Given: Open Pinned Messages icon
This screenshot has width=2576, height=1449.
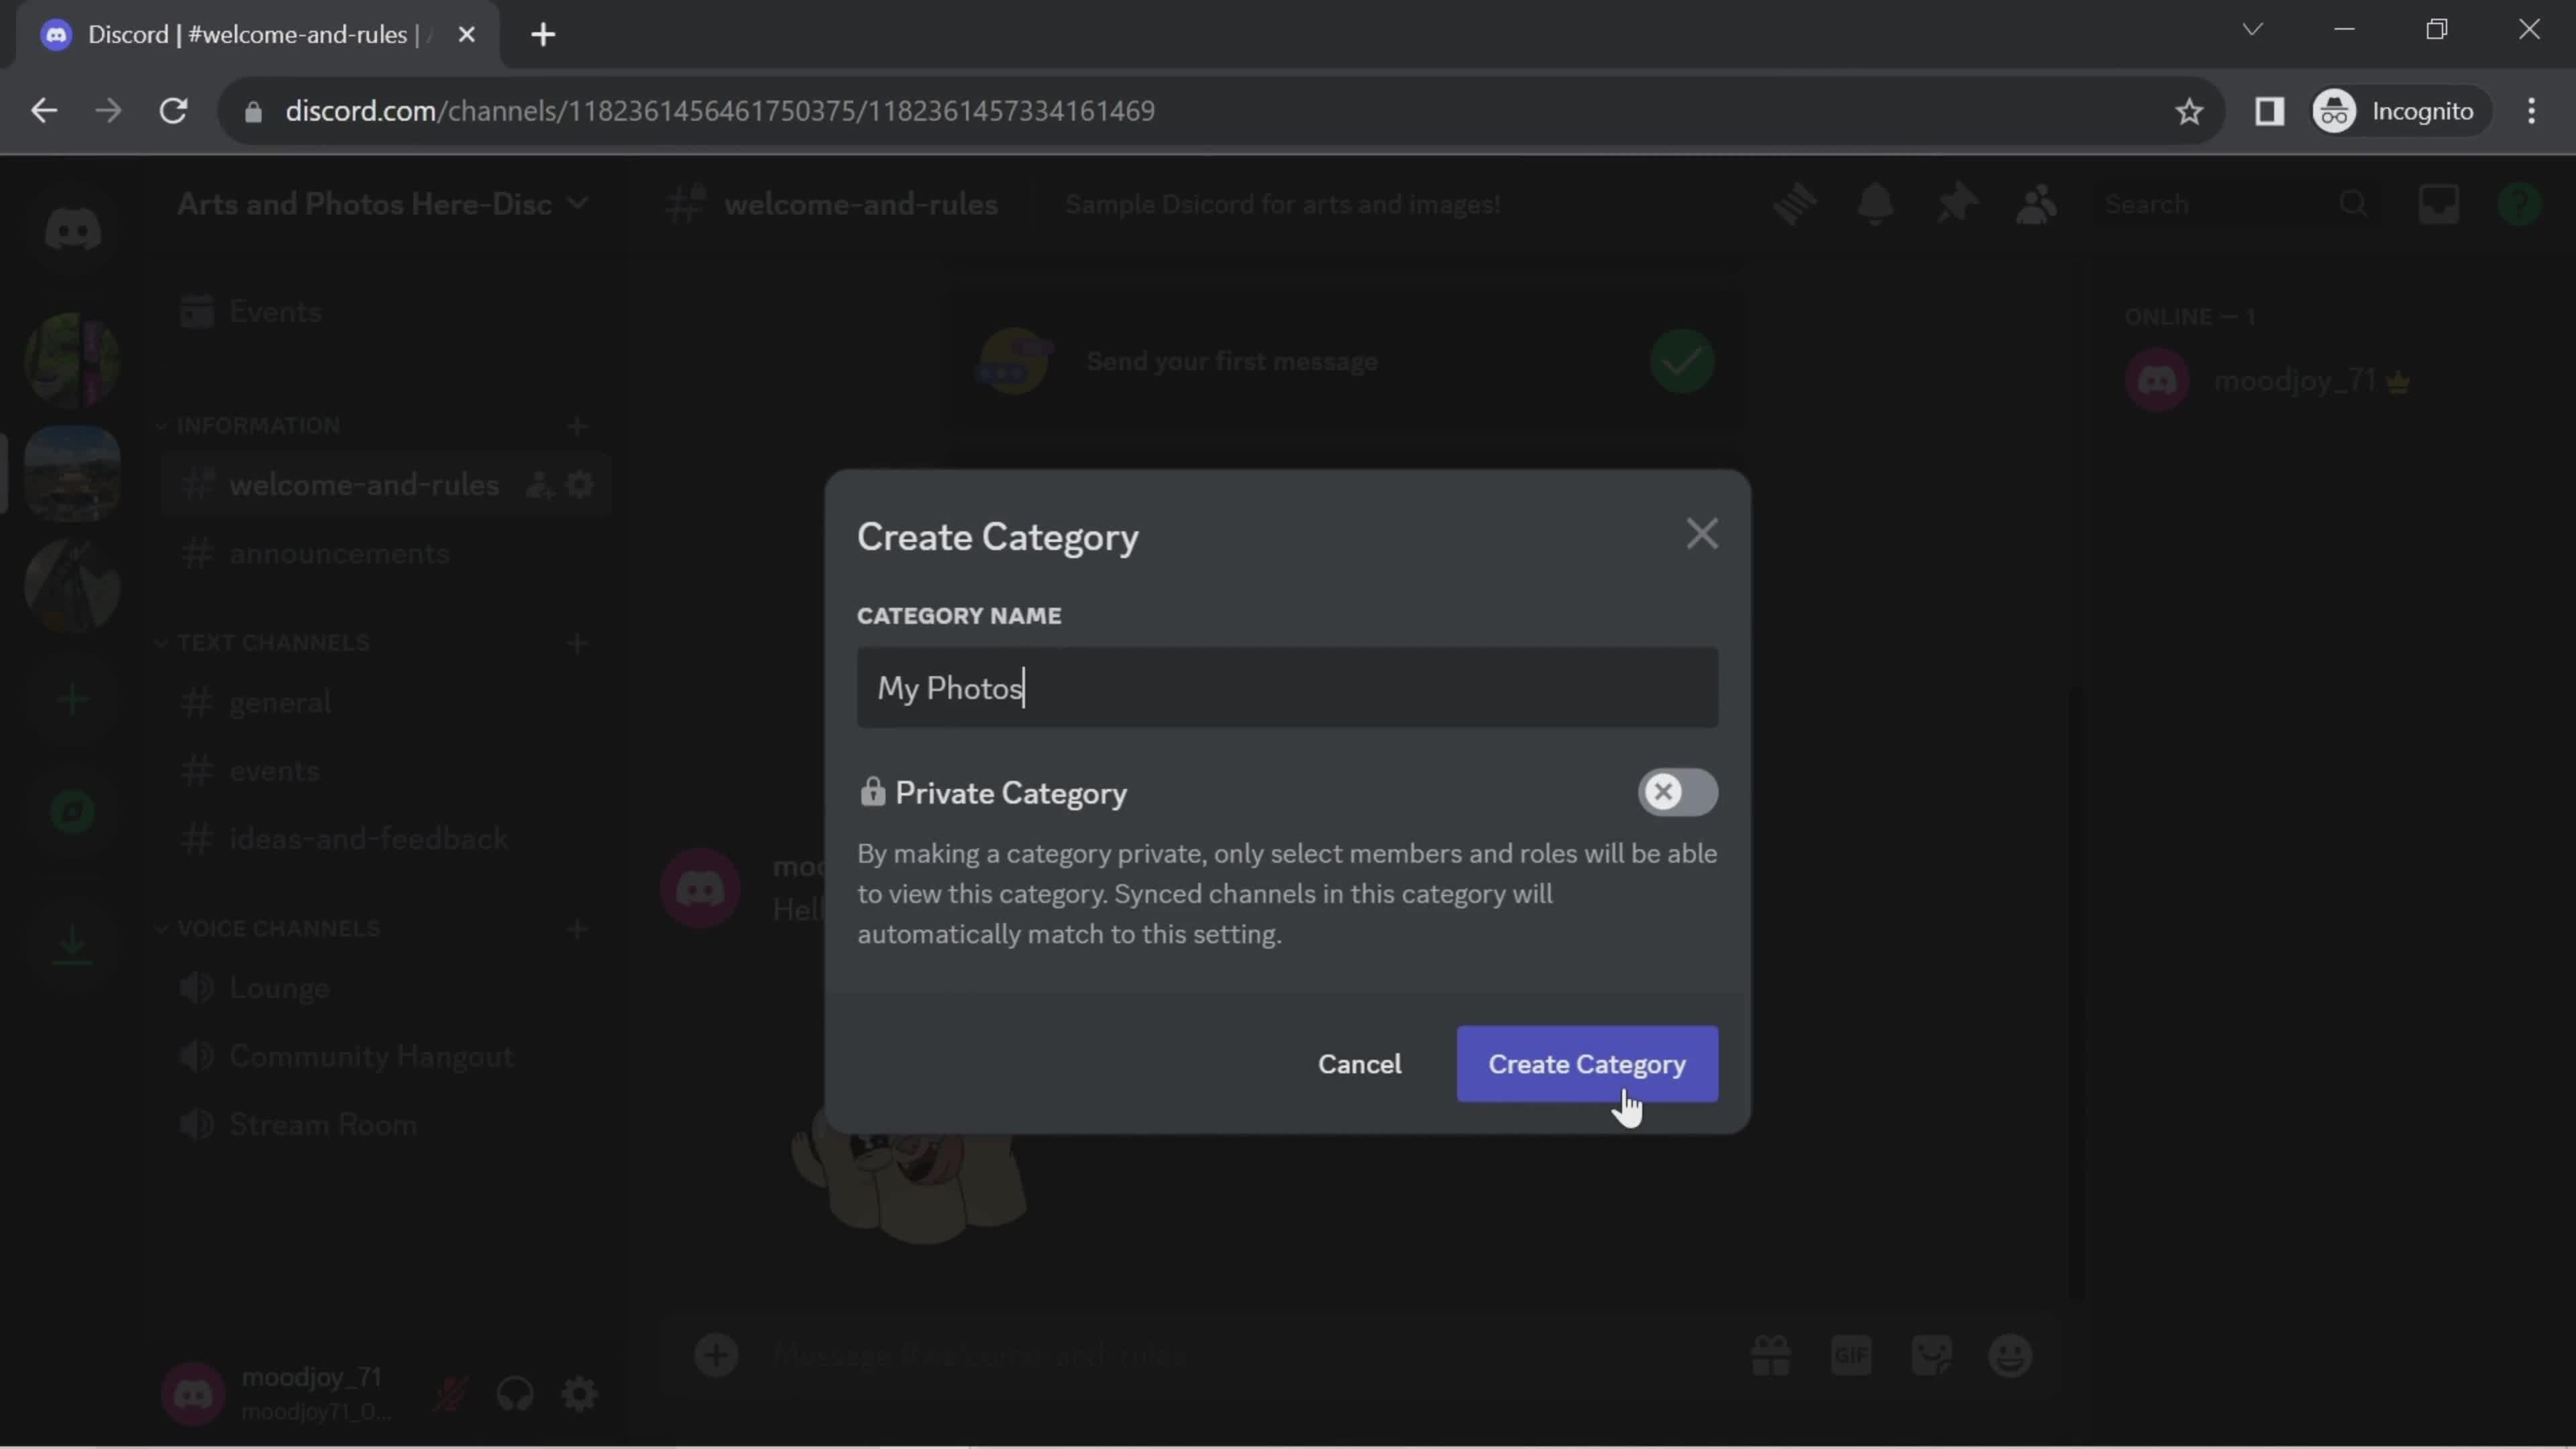Looking at the screenshot, I should pyautogui.click(x=1956, y=204).
